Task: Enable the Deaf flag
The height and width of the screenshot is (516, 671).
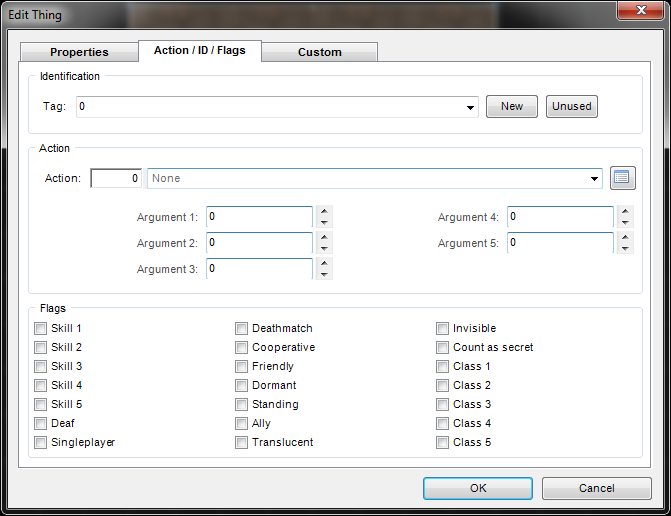Action: point(41,424)
